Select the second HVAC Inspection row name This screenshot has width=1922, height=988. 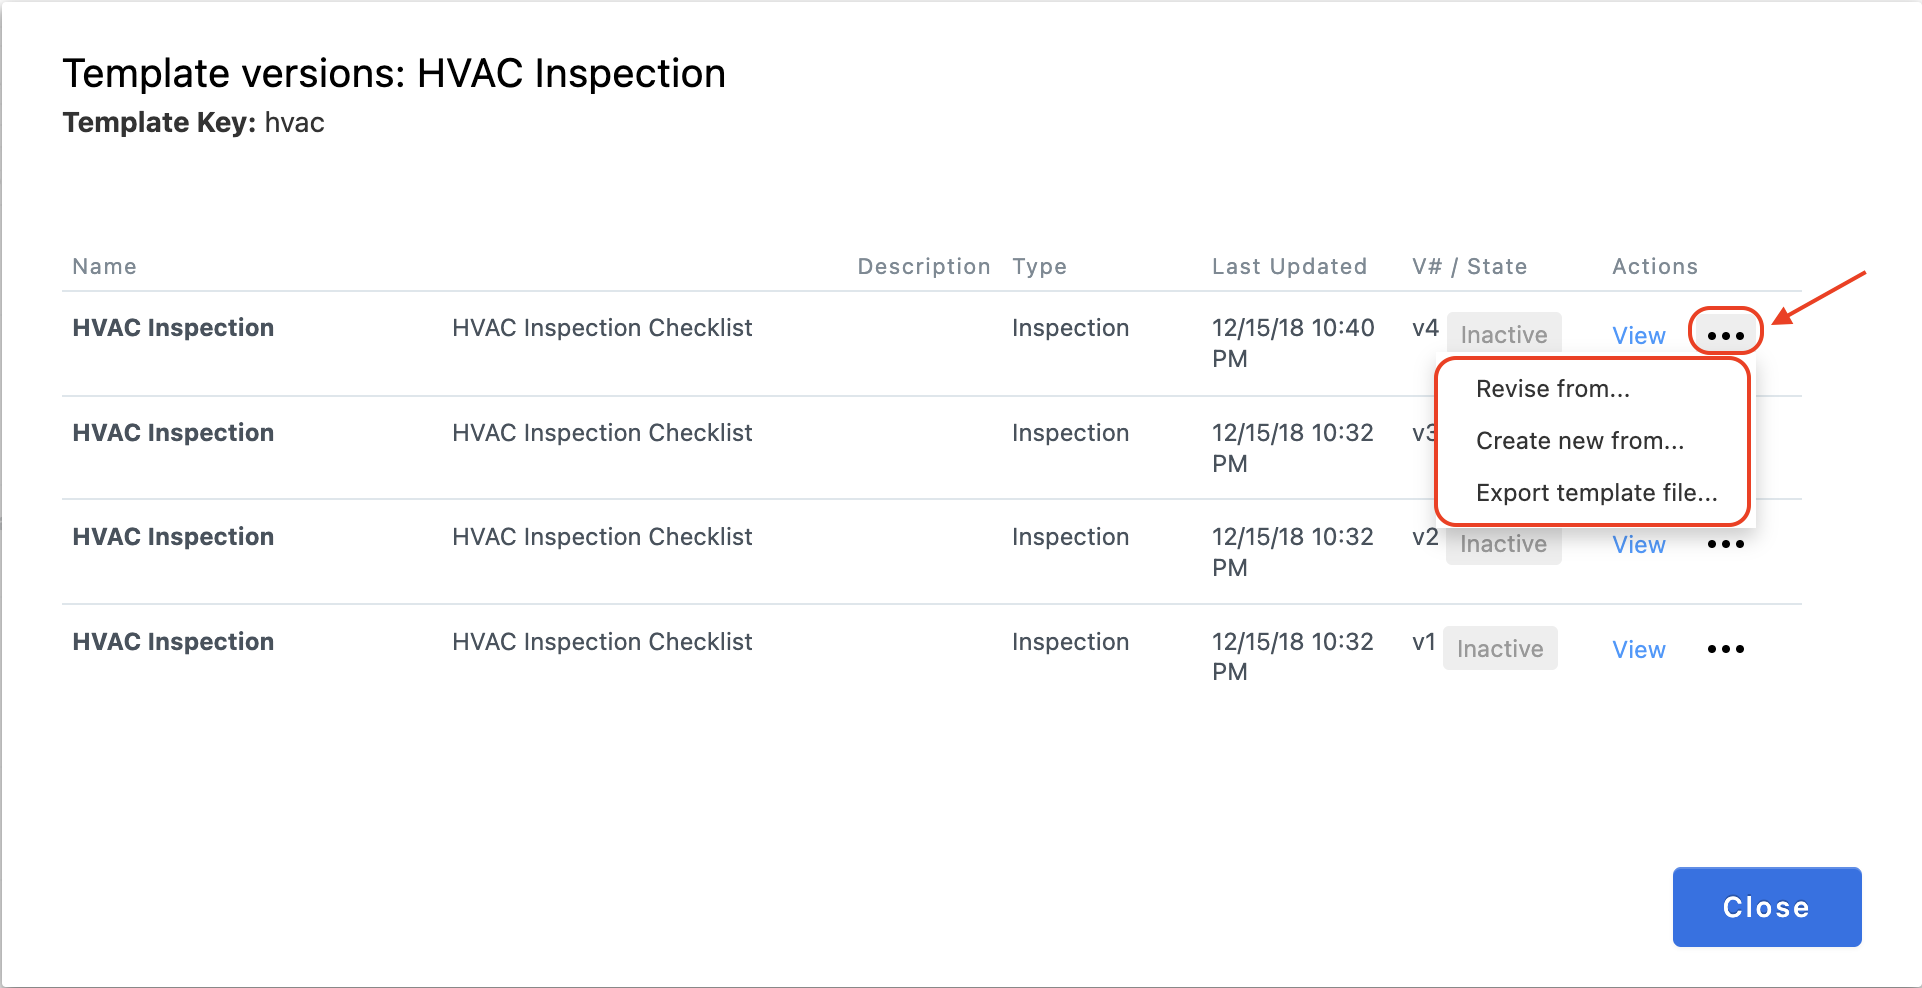[x=173, y=433]
